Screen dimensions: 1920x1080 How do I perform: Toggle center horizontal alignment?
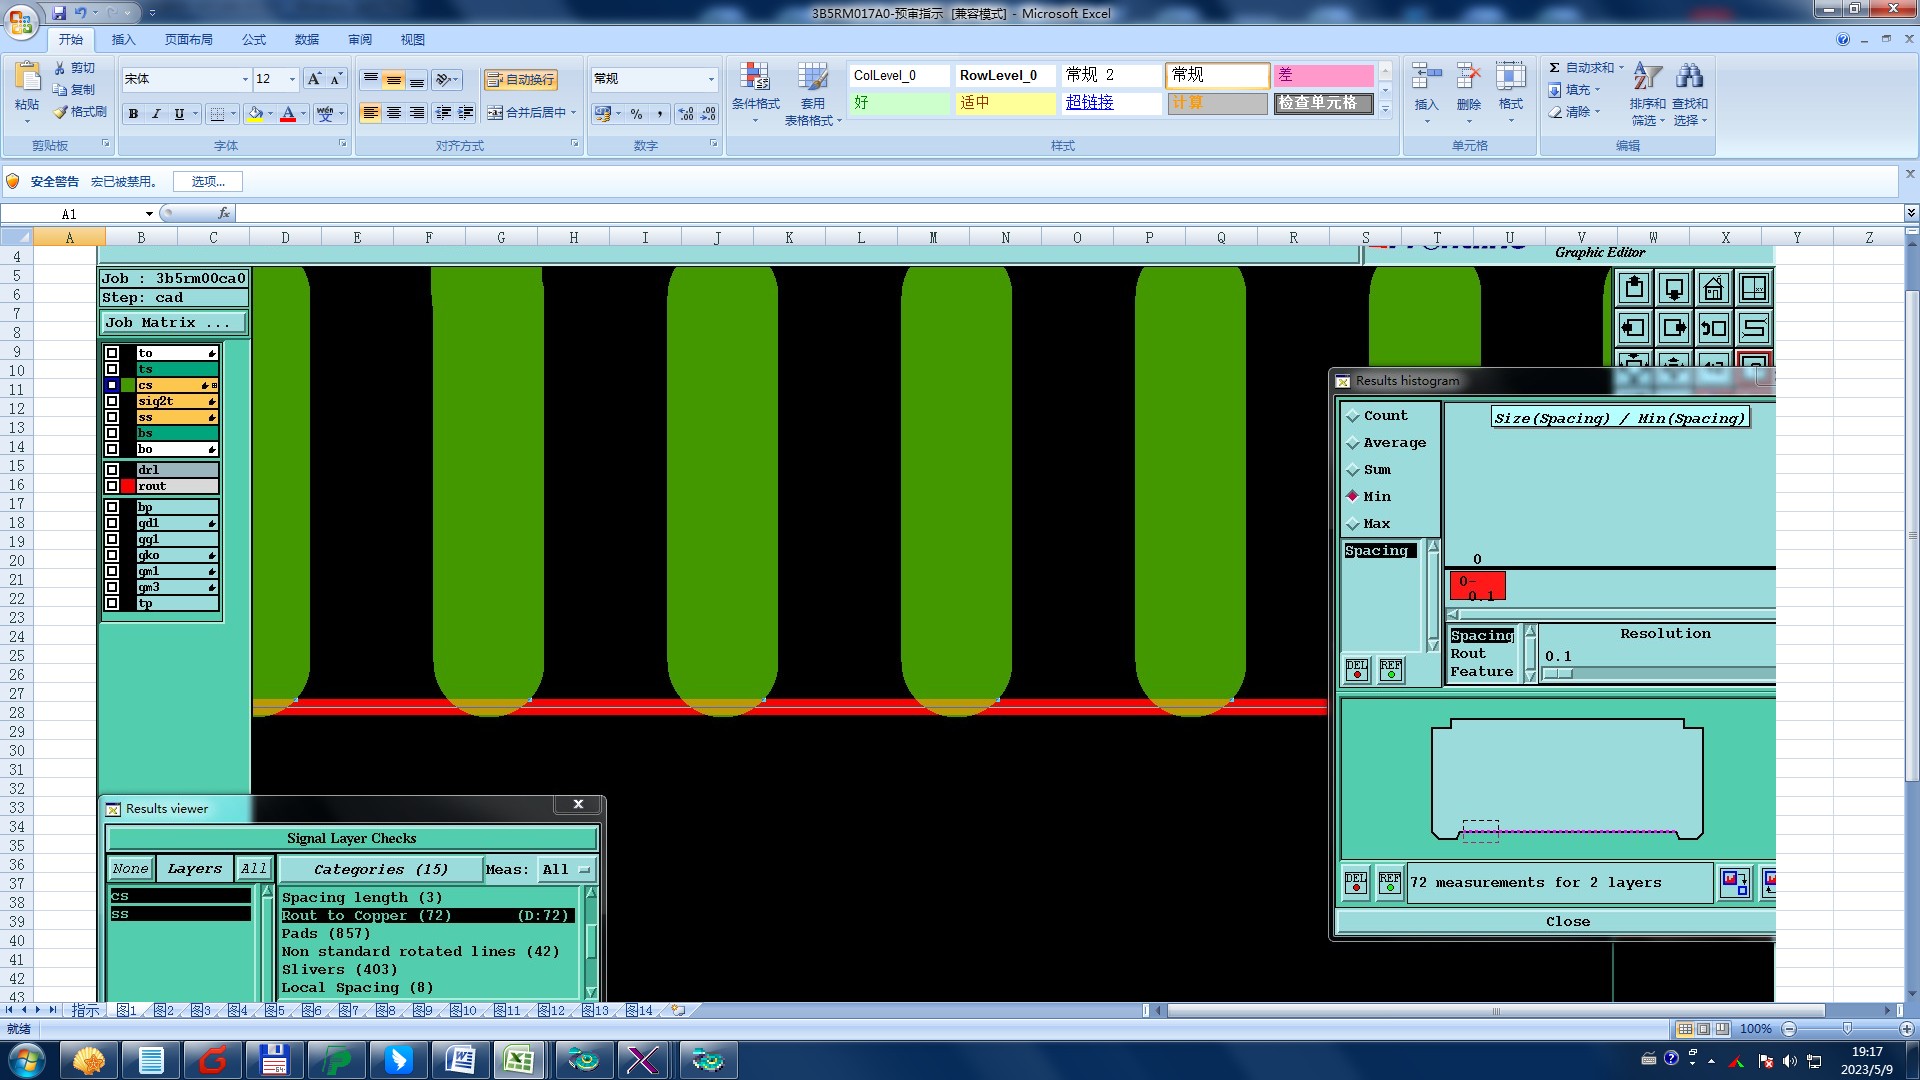[x=394, y=113]
